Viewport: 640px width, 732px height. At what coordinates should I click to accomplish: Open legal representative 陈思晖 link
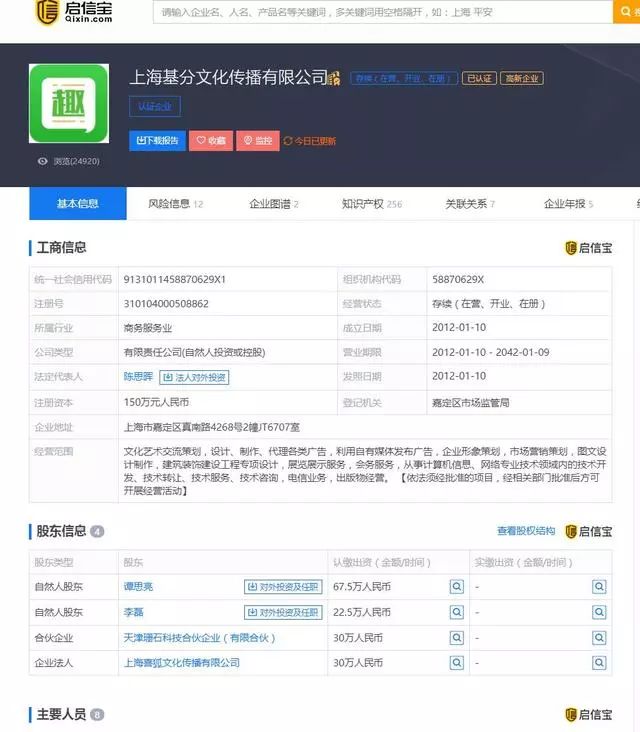coord(138,376)
